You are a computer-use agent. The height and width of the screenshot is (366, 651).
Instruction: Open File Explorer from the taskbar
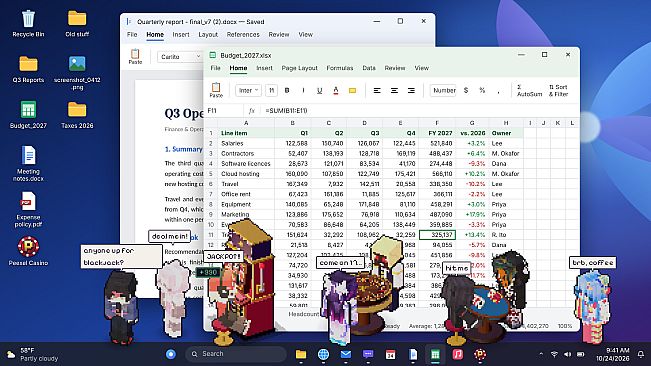[301, 354]
